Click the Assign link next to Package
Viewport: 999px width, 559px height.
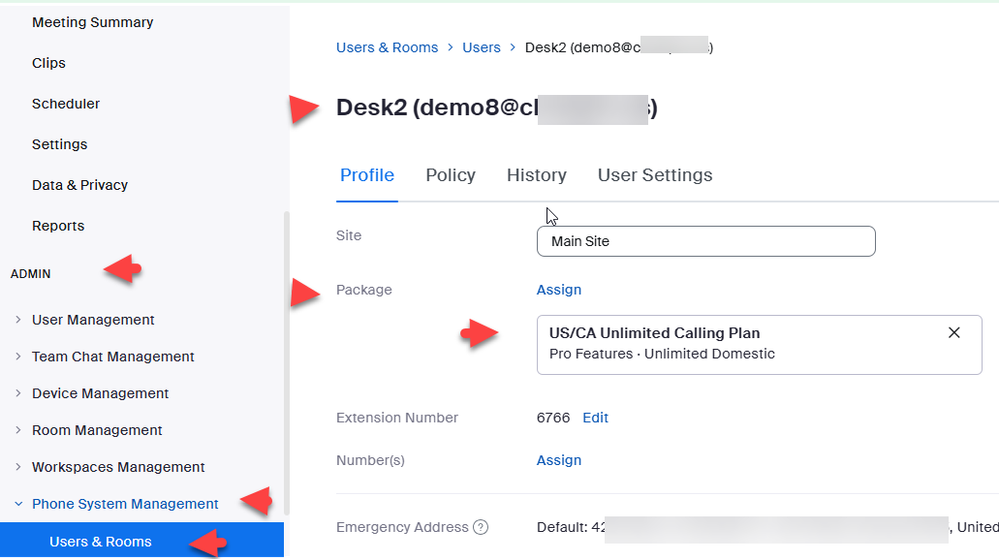pos(559,290)
